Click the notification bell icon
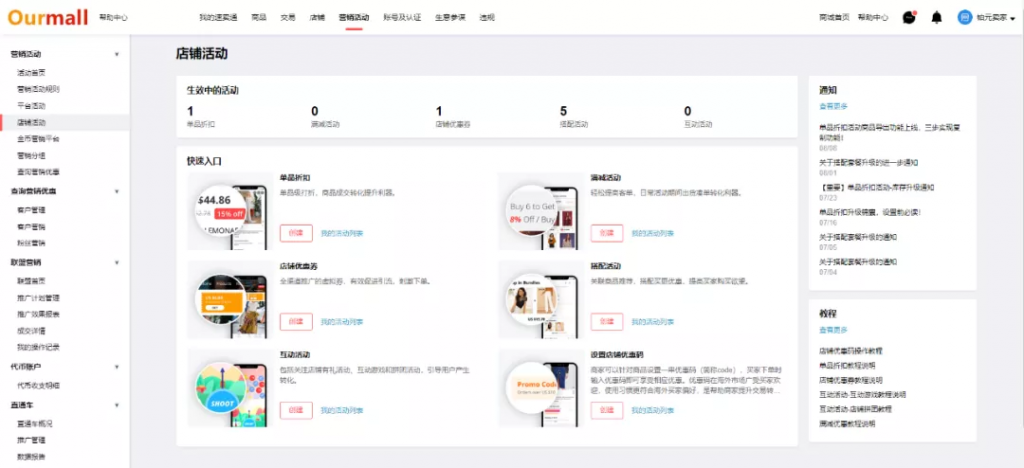This screenshot has height=468, width=1024. click(936, 17)
